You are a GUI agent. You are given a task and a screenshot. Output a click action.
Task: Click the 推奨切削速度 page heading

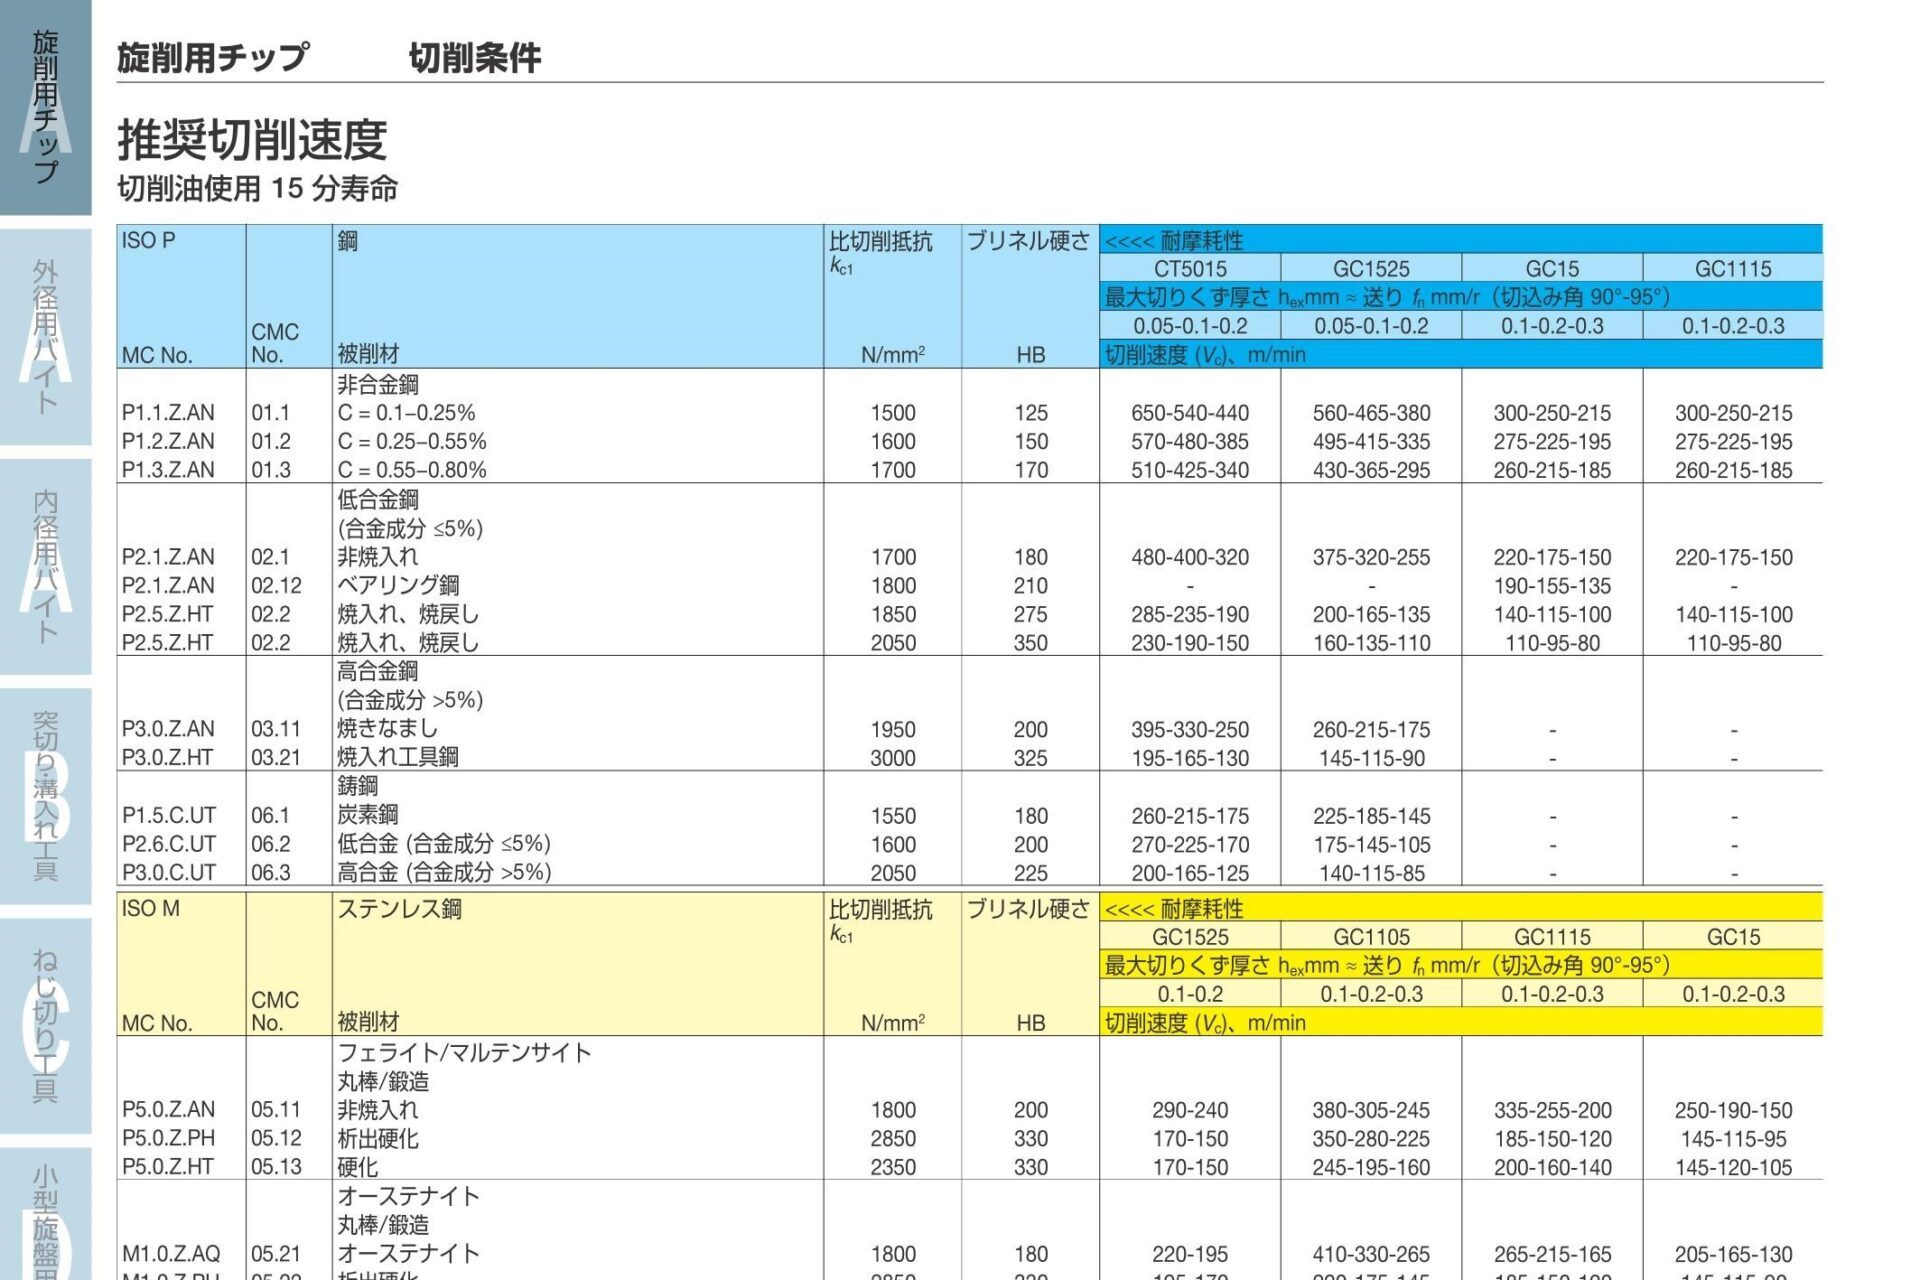(x=252, y=139)
